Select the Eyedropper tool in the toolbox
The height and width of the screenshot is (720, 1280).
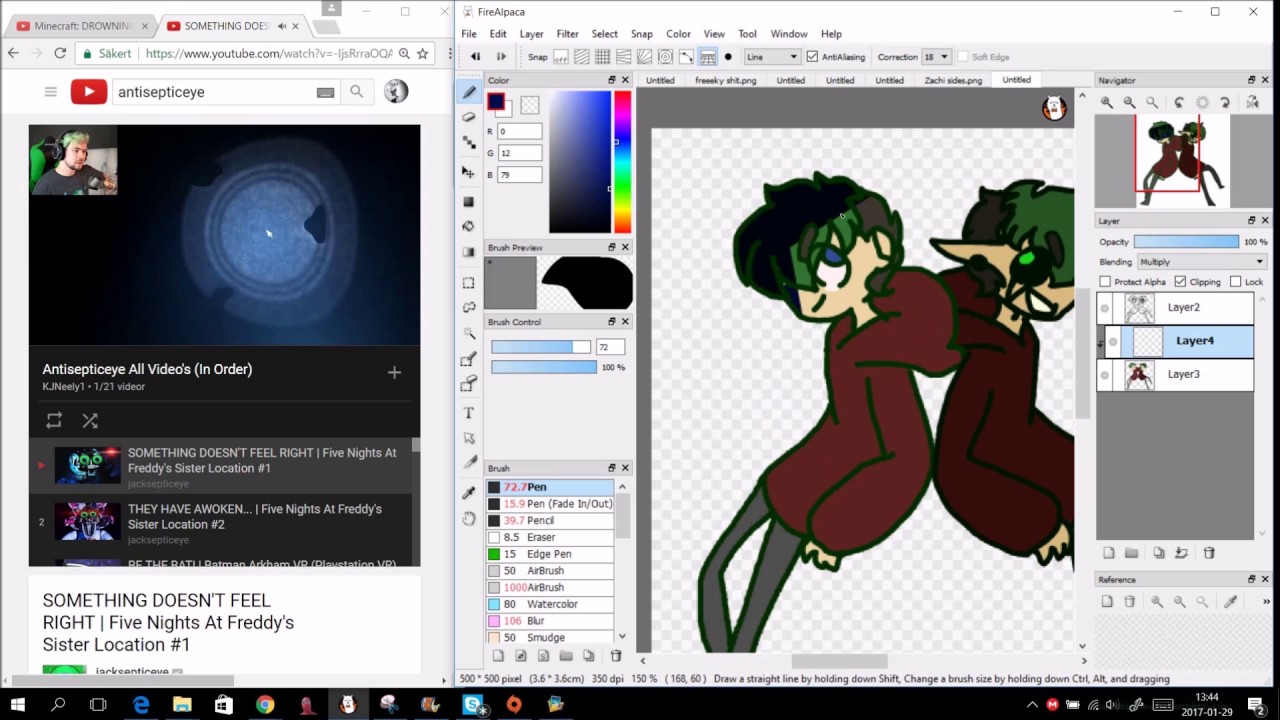click(x=469, y=493)
